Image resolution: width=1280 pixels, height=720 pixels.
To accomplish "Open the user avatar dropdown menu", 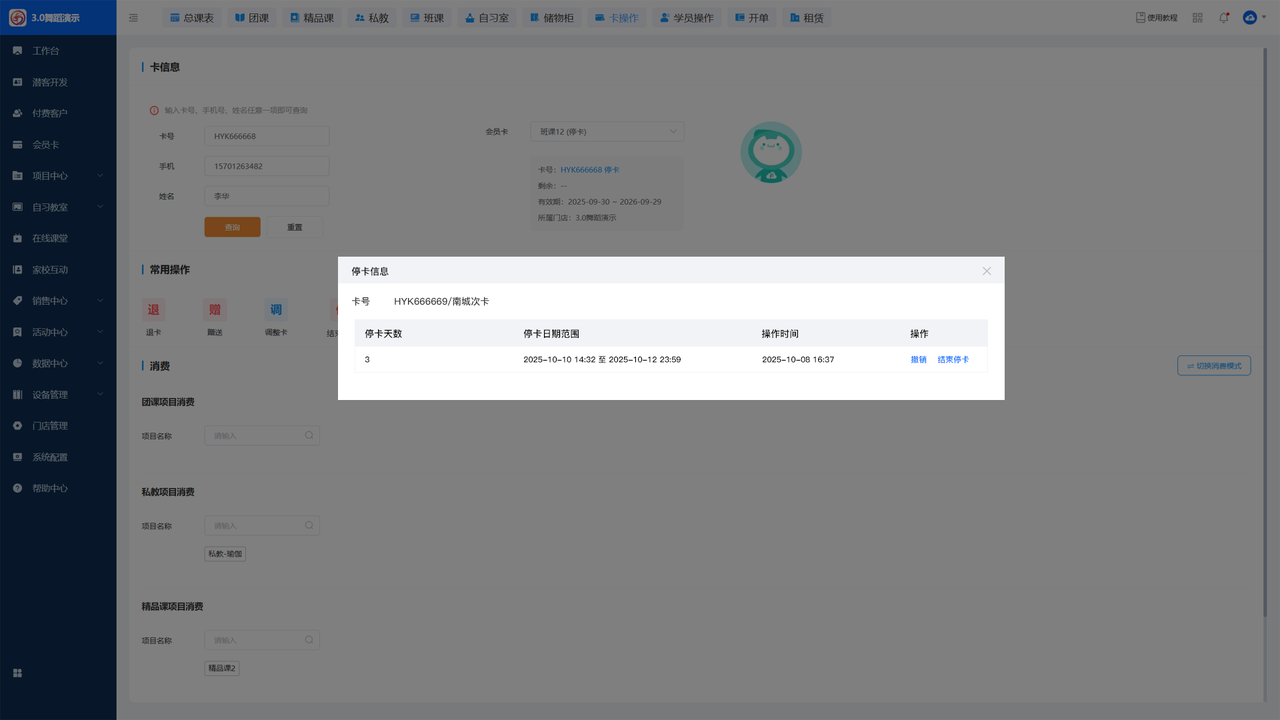I will 1255,18.
